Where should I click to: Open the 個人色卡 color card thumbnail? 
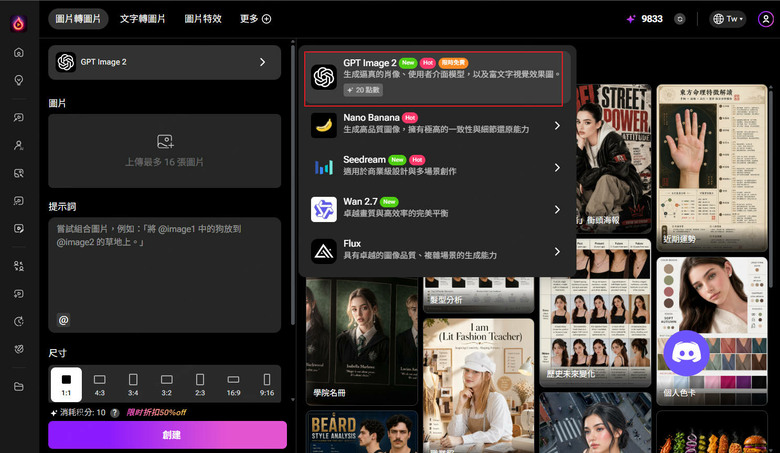(712, 331)
